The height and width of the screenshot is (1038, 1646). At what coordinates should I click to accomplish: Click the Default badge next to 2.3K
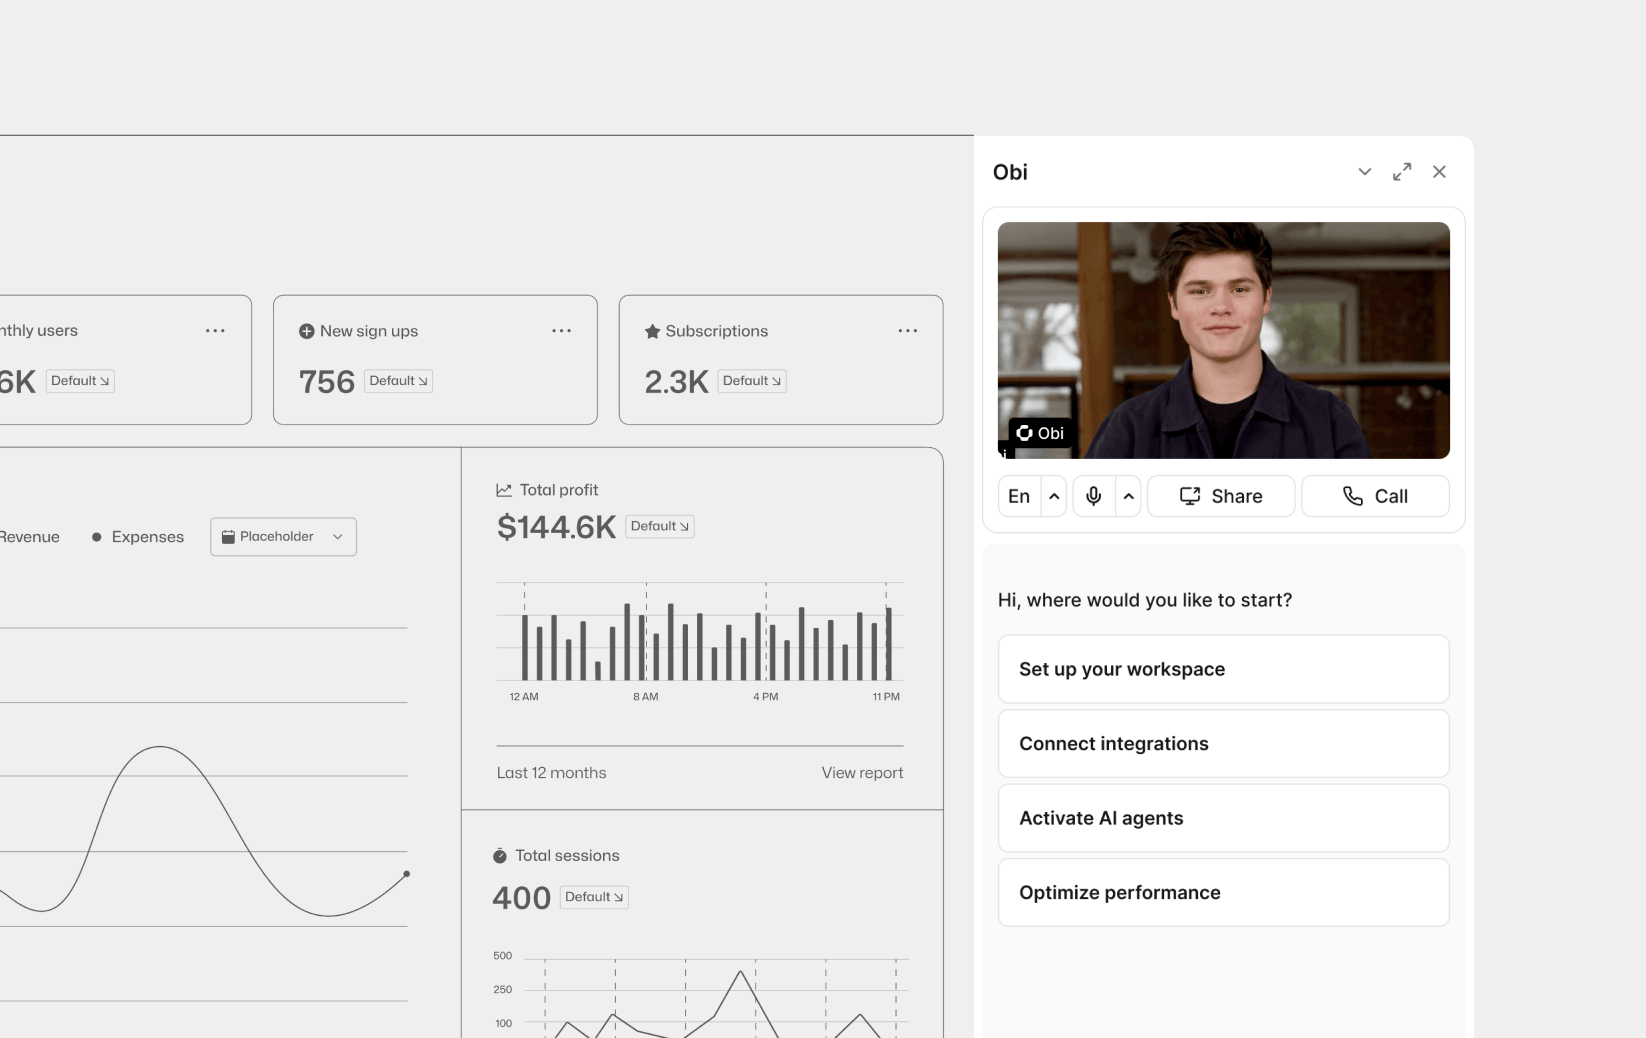pos(752,381)
